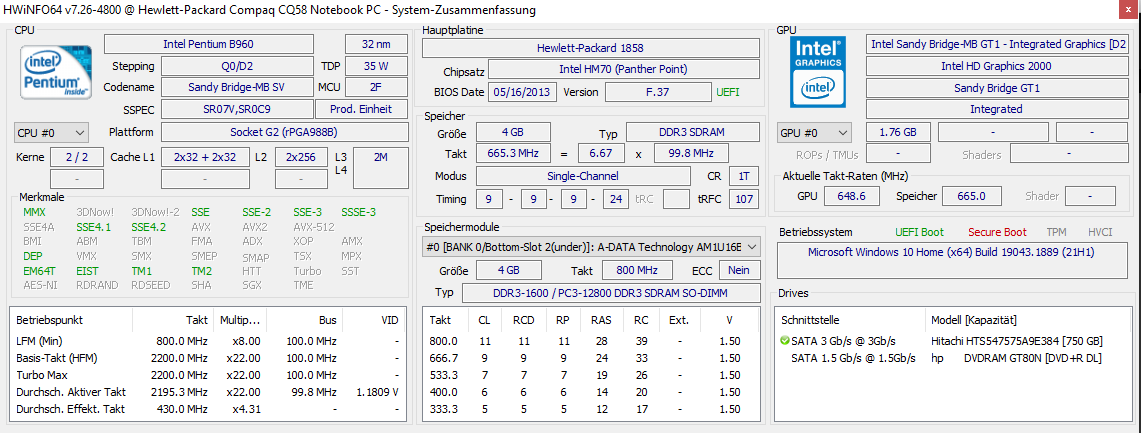Open the GPU #0 selector dropdown
The width and height of the screenshot is (1141, 433).
pyautogui.click(x=814, y=133)
